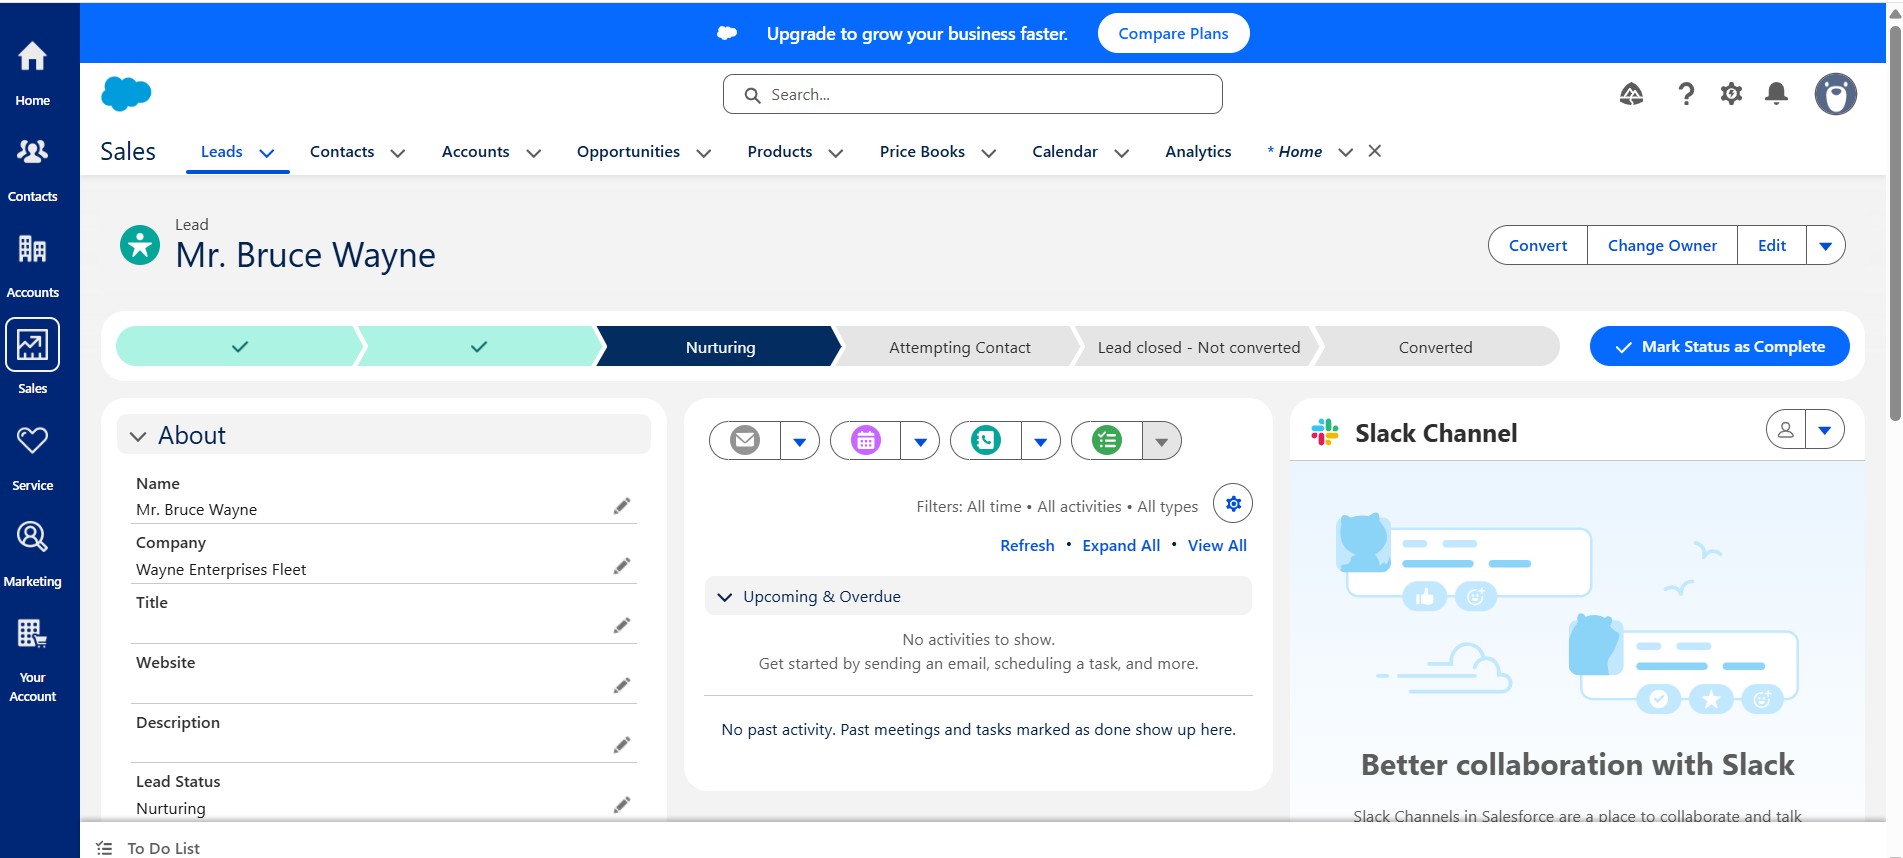This screenshot has width=1903, height=858.
Task: Select the Attempting Contact status stage
Action: (959, 347)
